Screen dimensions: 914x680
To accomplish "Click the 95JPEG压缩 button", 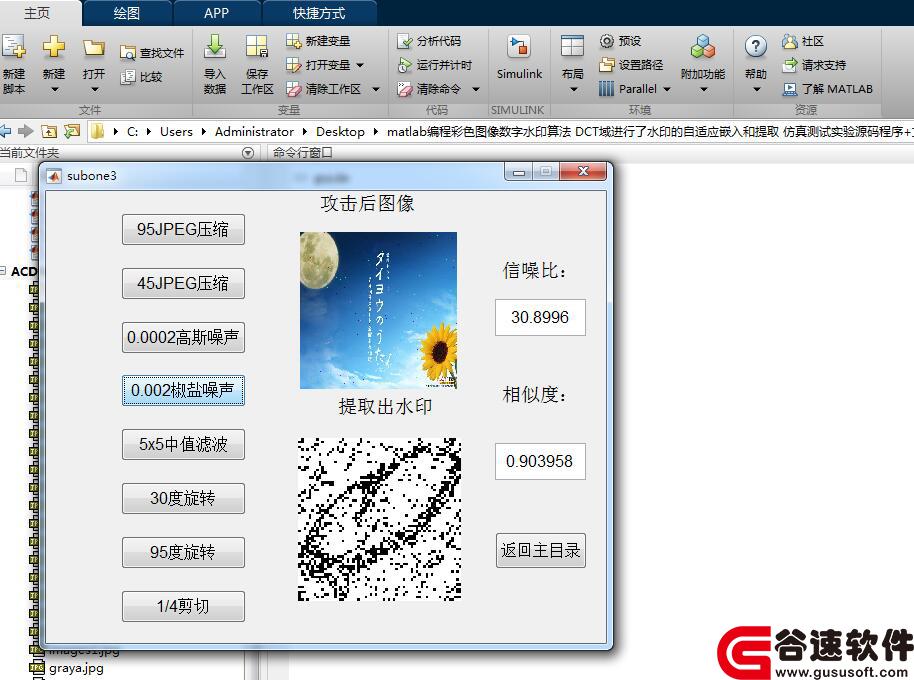I will click(x=183, y=230).
